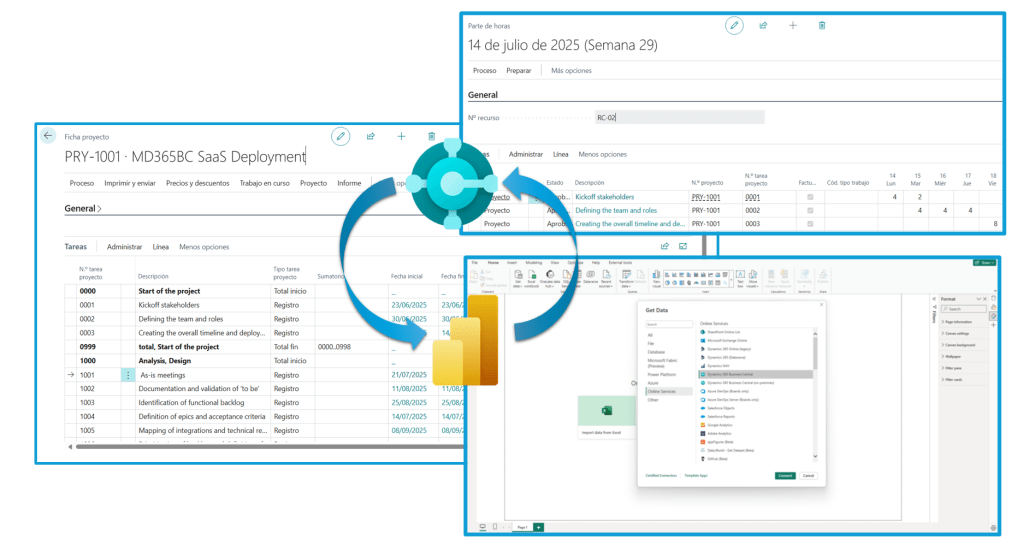
Task: Click the Get data icon in Power BI ribbon
Action: [518, 277]
